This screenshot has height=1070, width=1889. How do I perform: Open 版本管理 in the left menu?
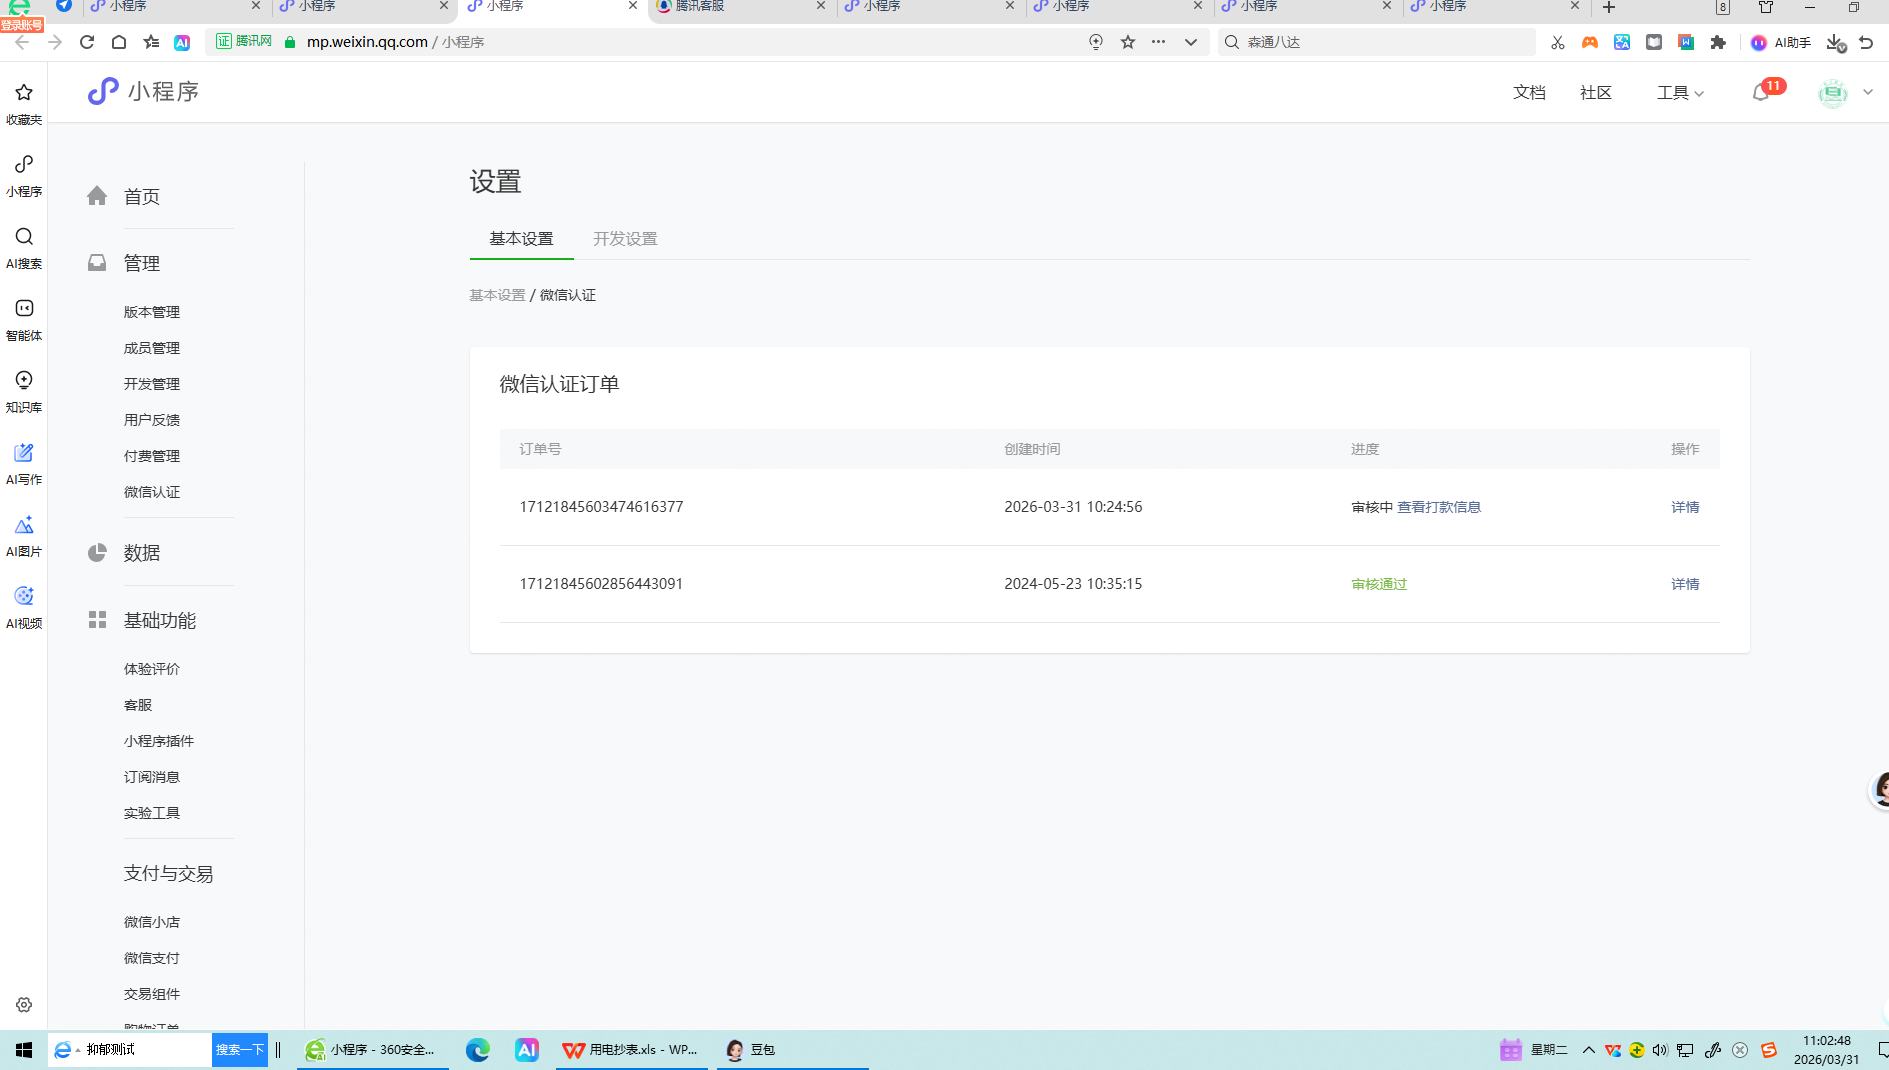[152, 312]
